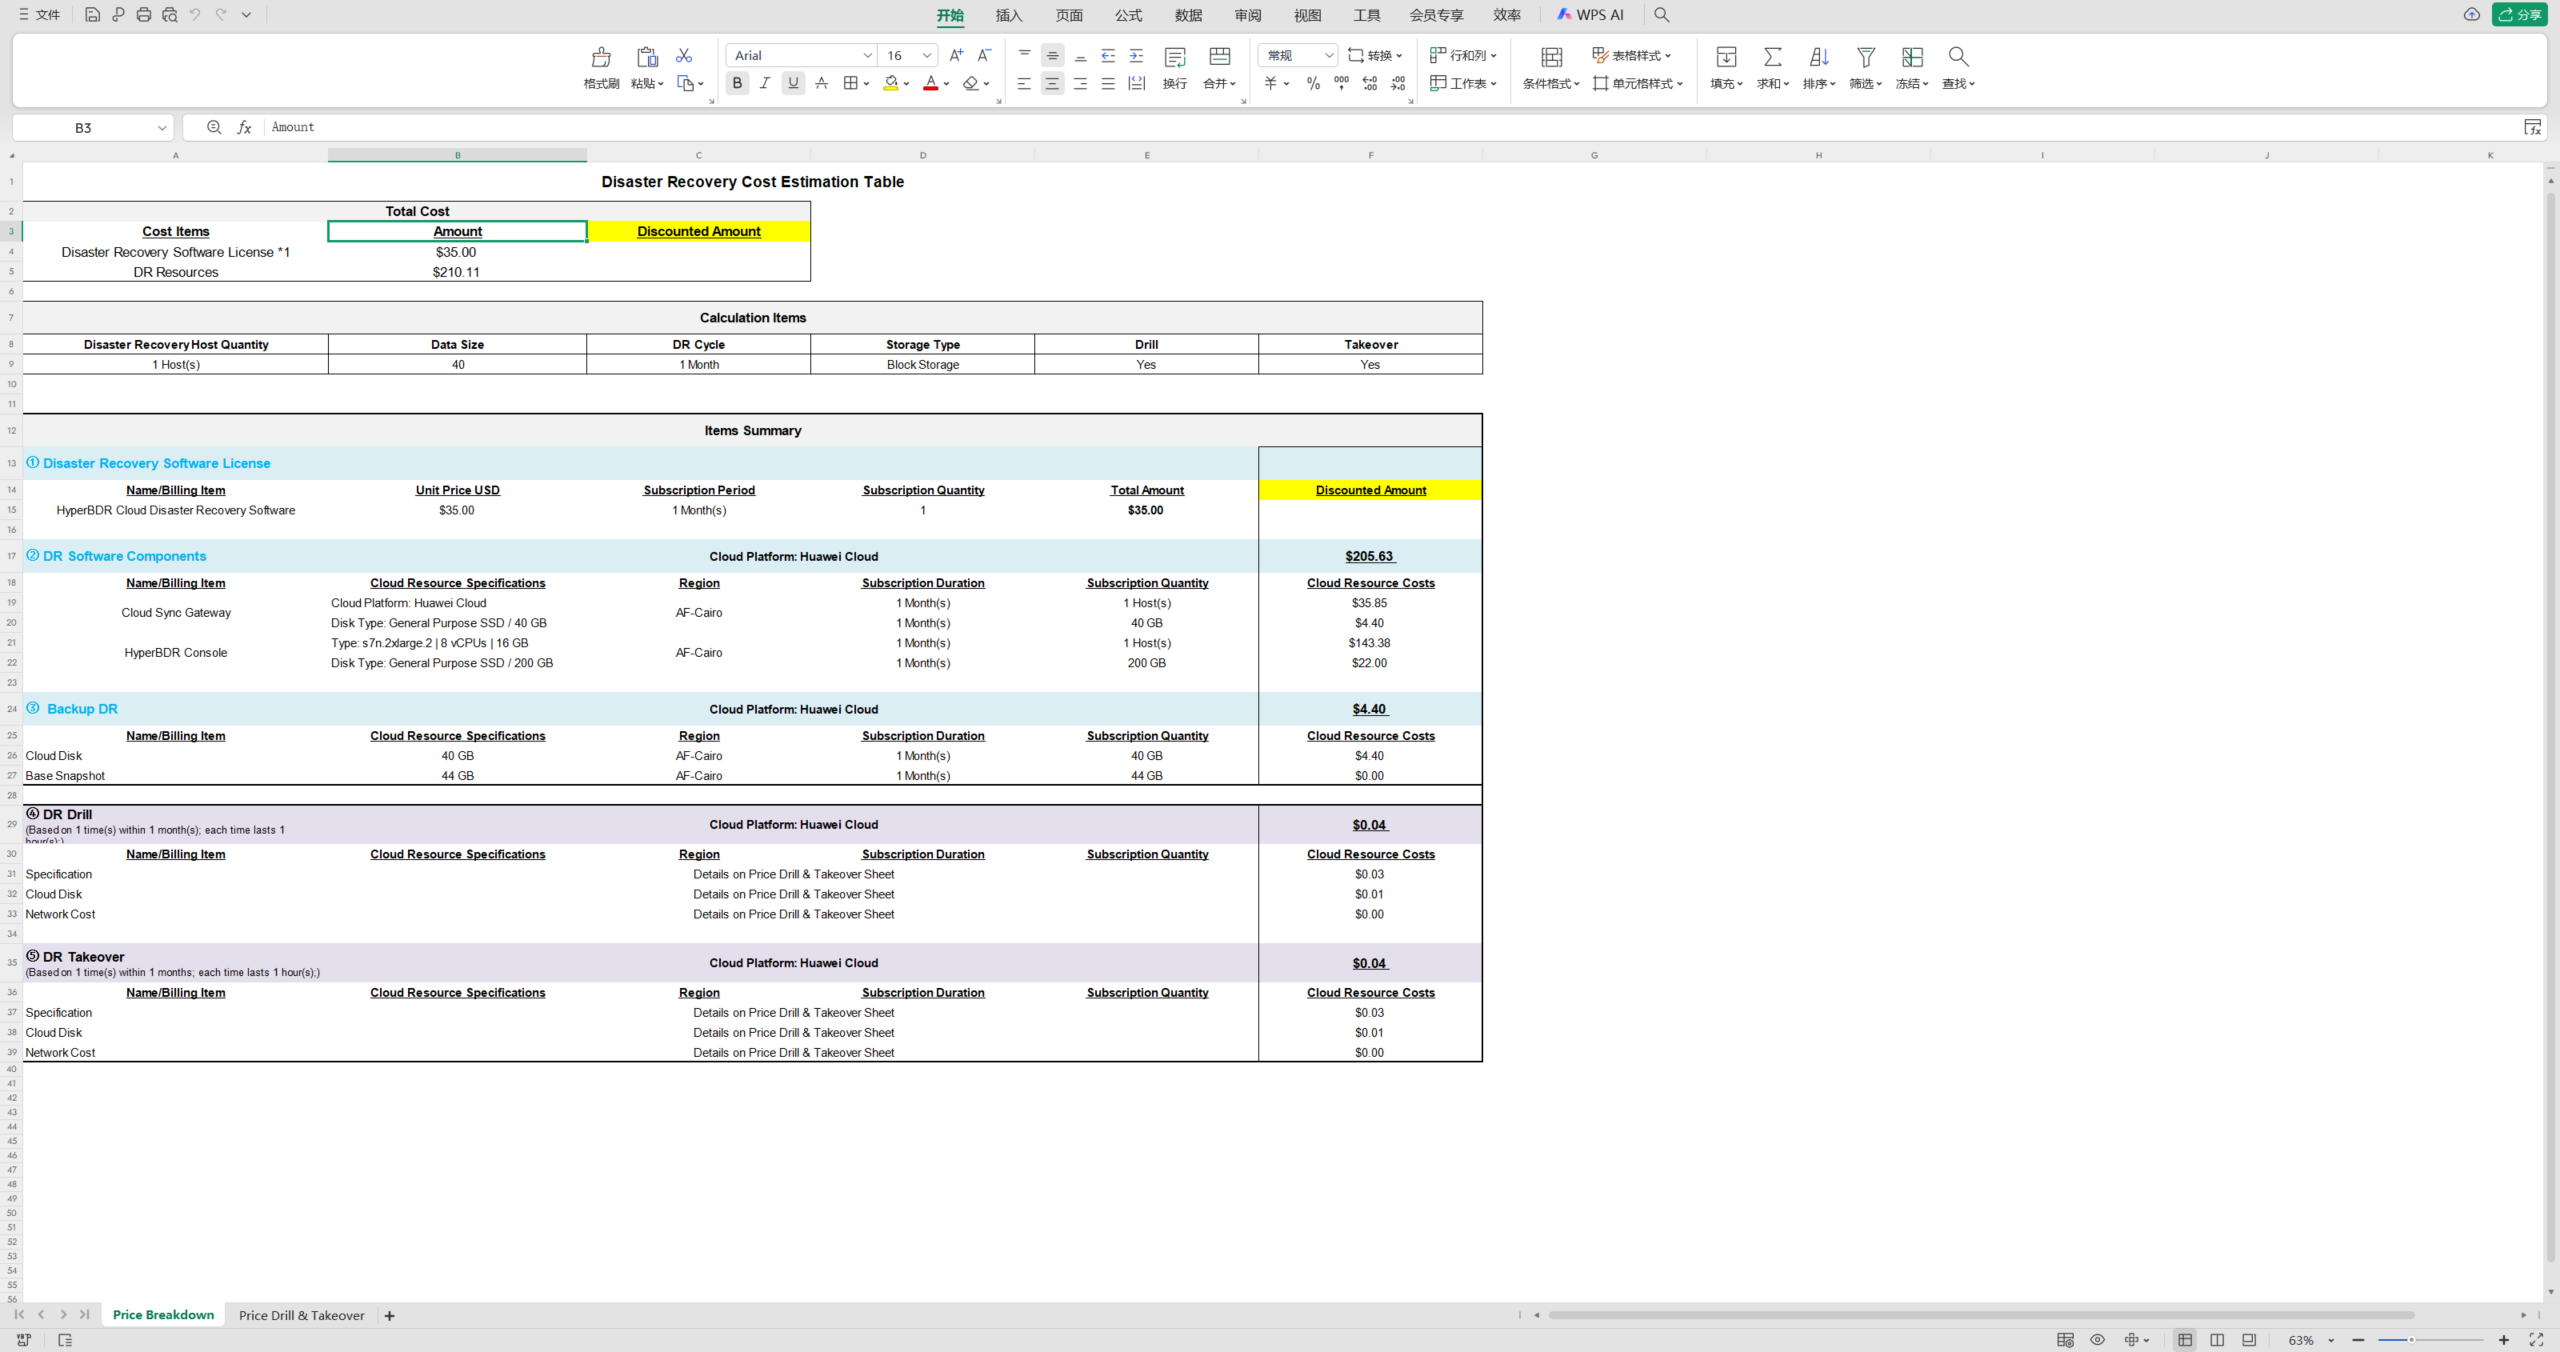Click the zoom in plus button
Viewport: 2560px width, 1352px height.
2503,1340
